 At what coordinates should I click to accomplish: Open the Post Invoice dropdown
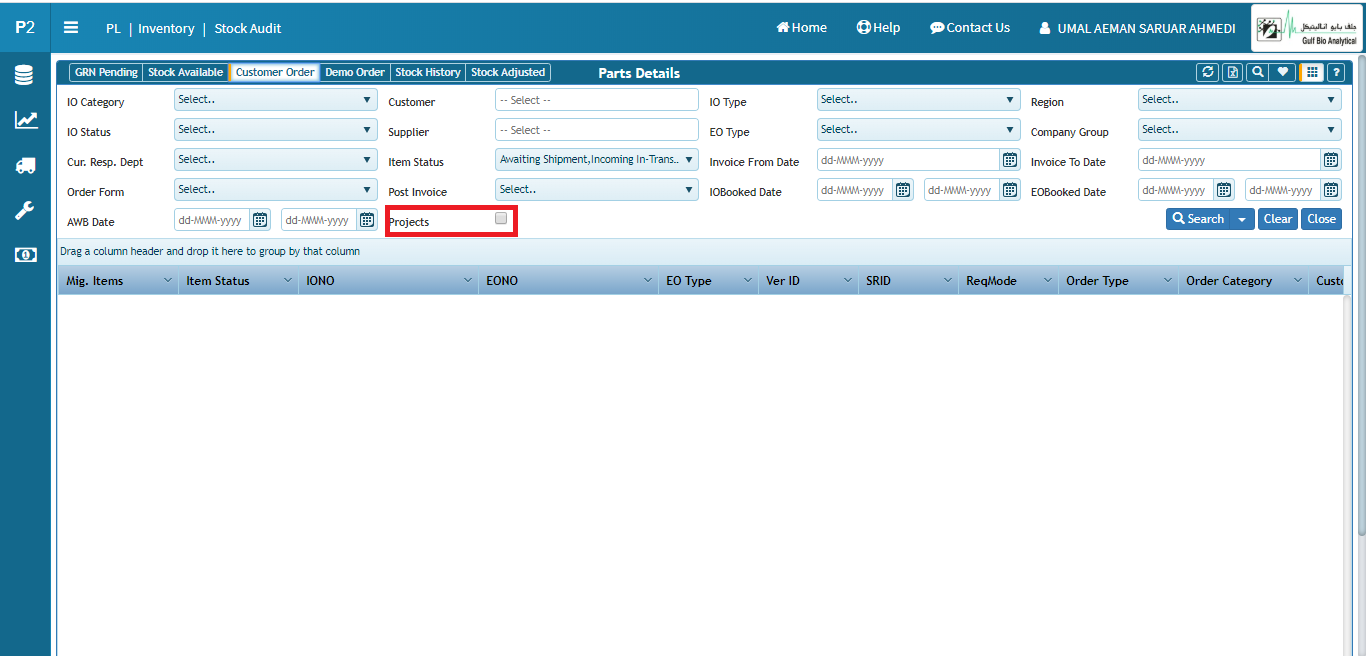tap(597, 190)
